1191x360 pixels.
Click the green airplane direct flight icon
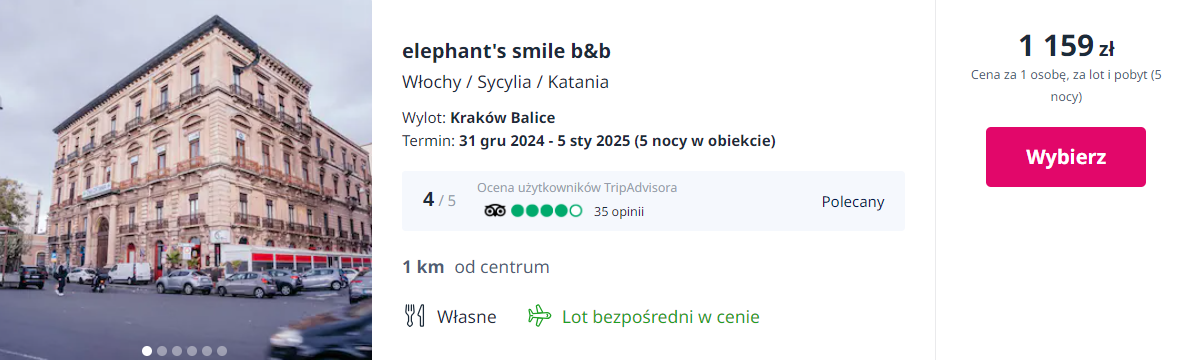539,316
